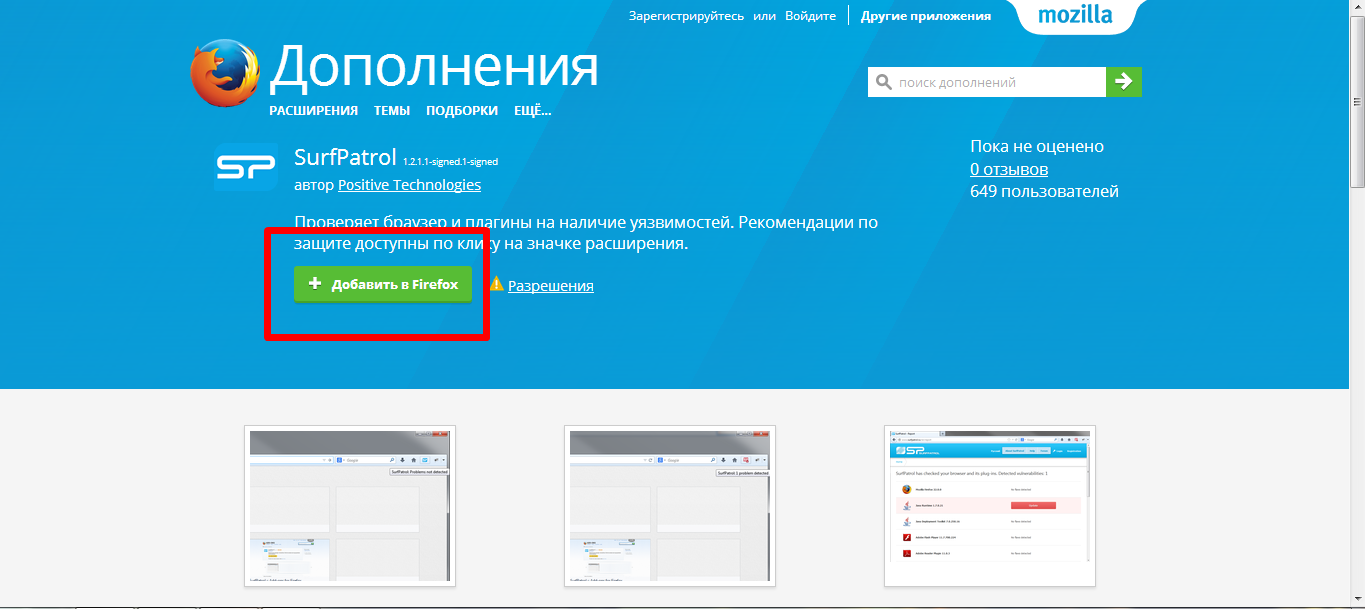
Task: Click the mozilla logo tab
Action: [1075, 16]
